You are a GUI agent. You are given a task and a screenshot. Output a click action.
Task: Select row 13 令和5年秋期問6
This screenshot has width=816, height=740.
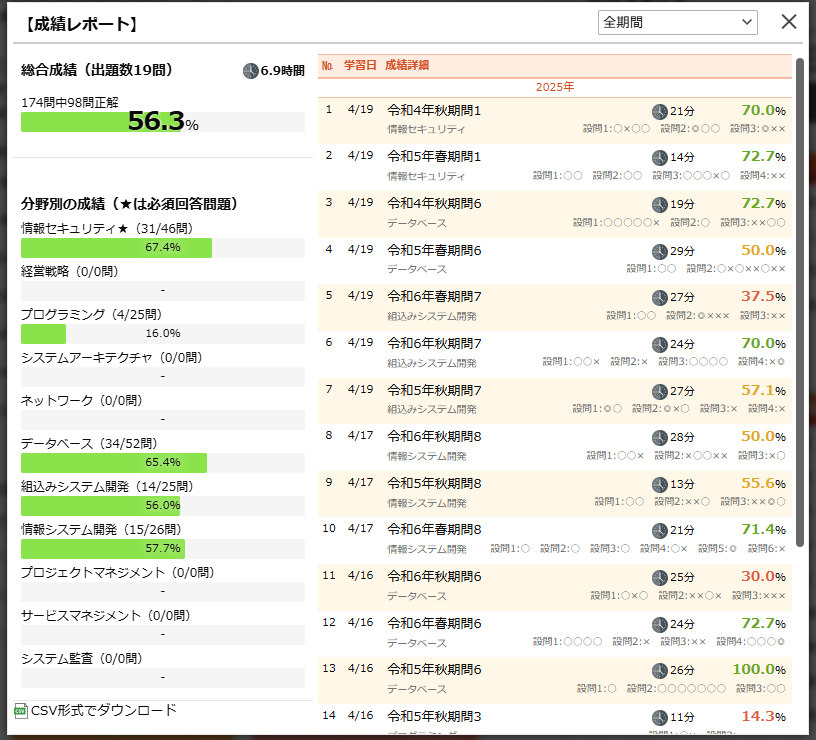coord(555,680)
